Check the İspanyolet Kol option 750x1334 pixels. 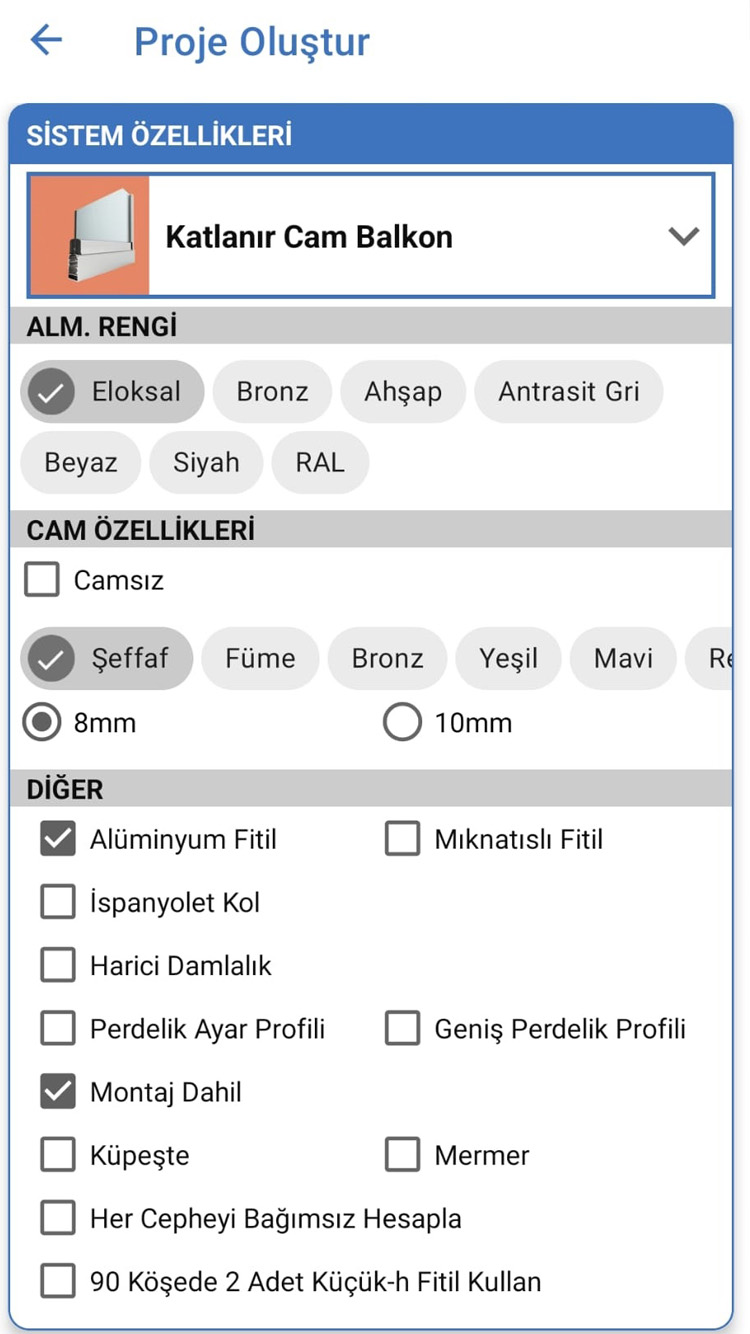(57, 902)
